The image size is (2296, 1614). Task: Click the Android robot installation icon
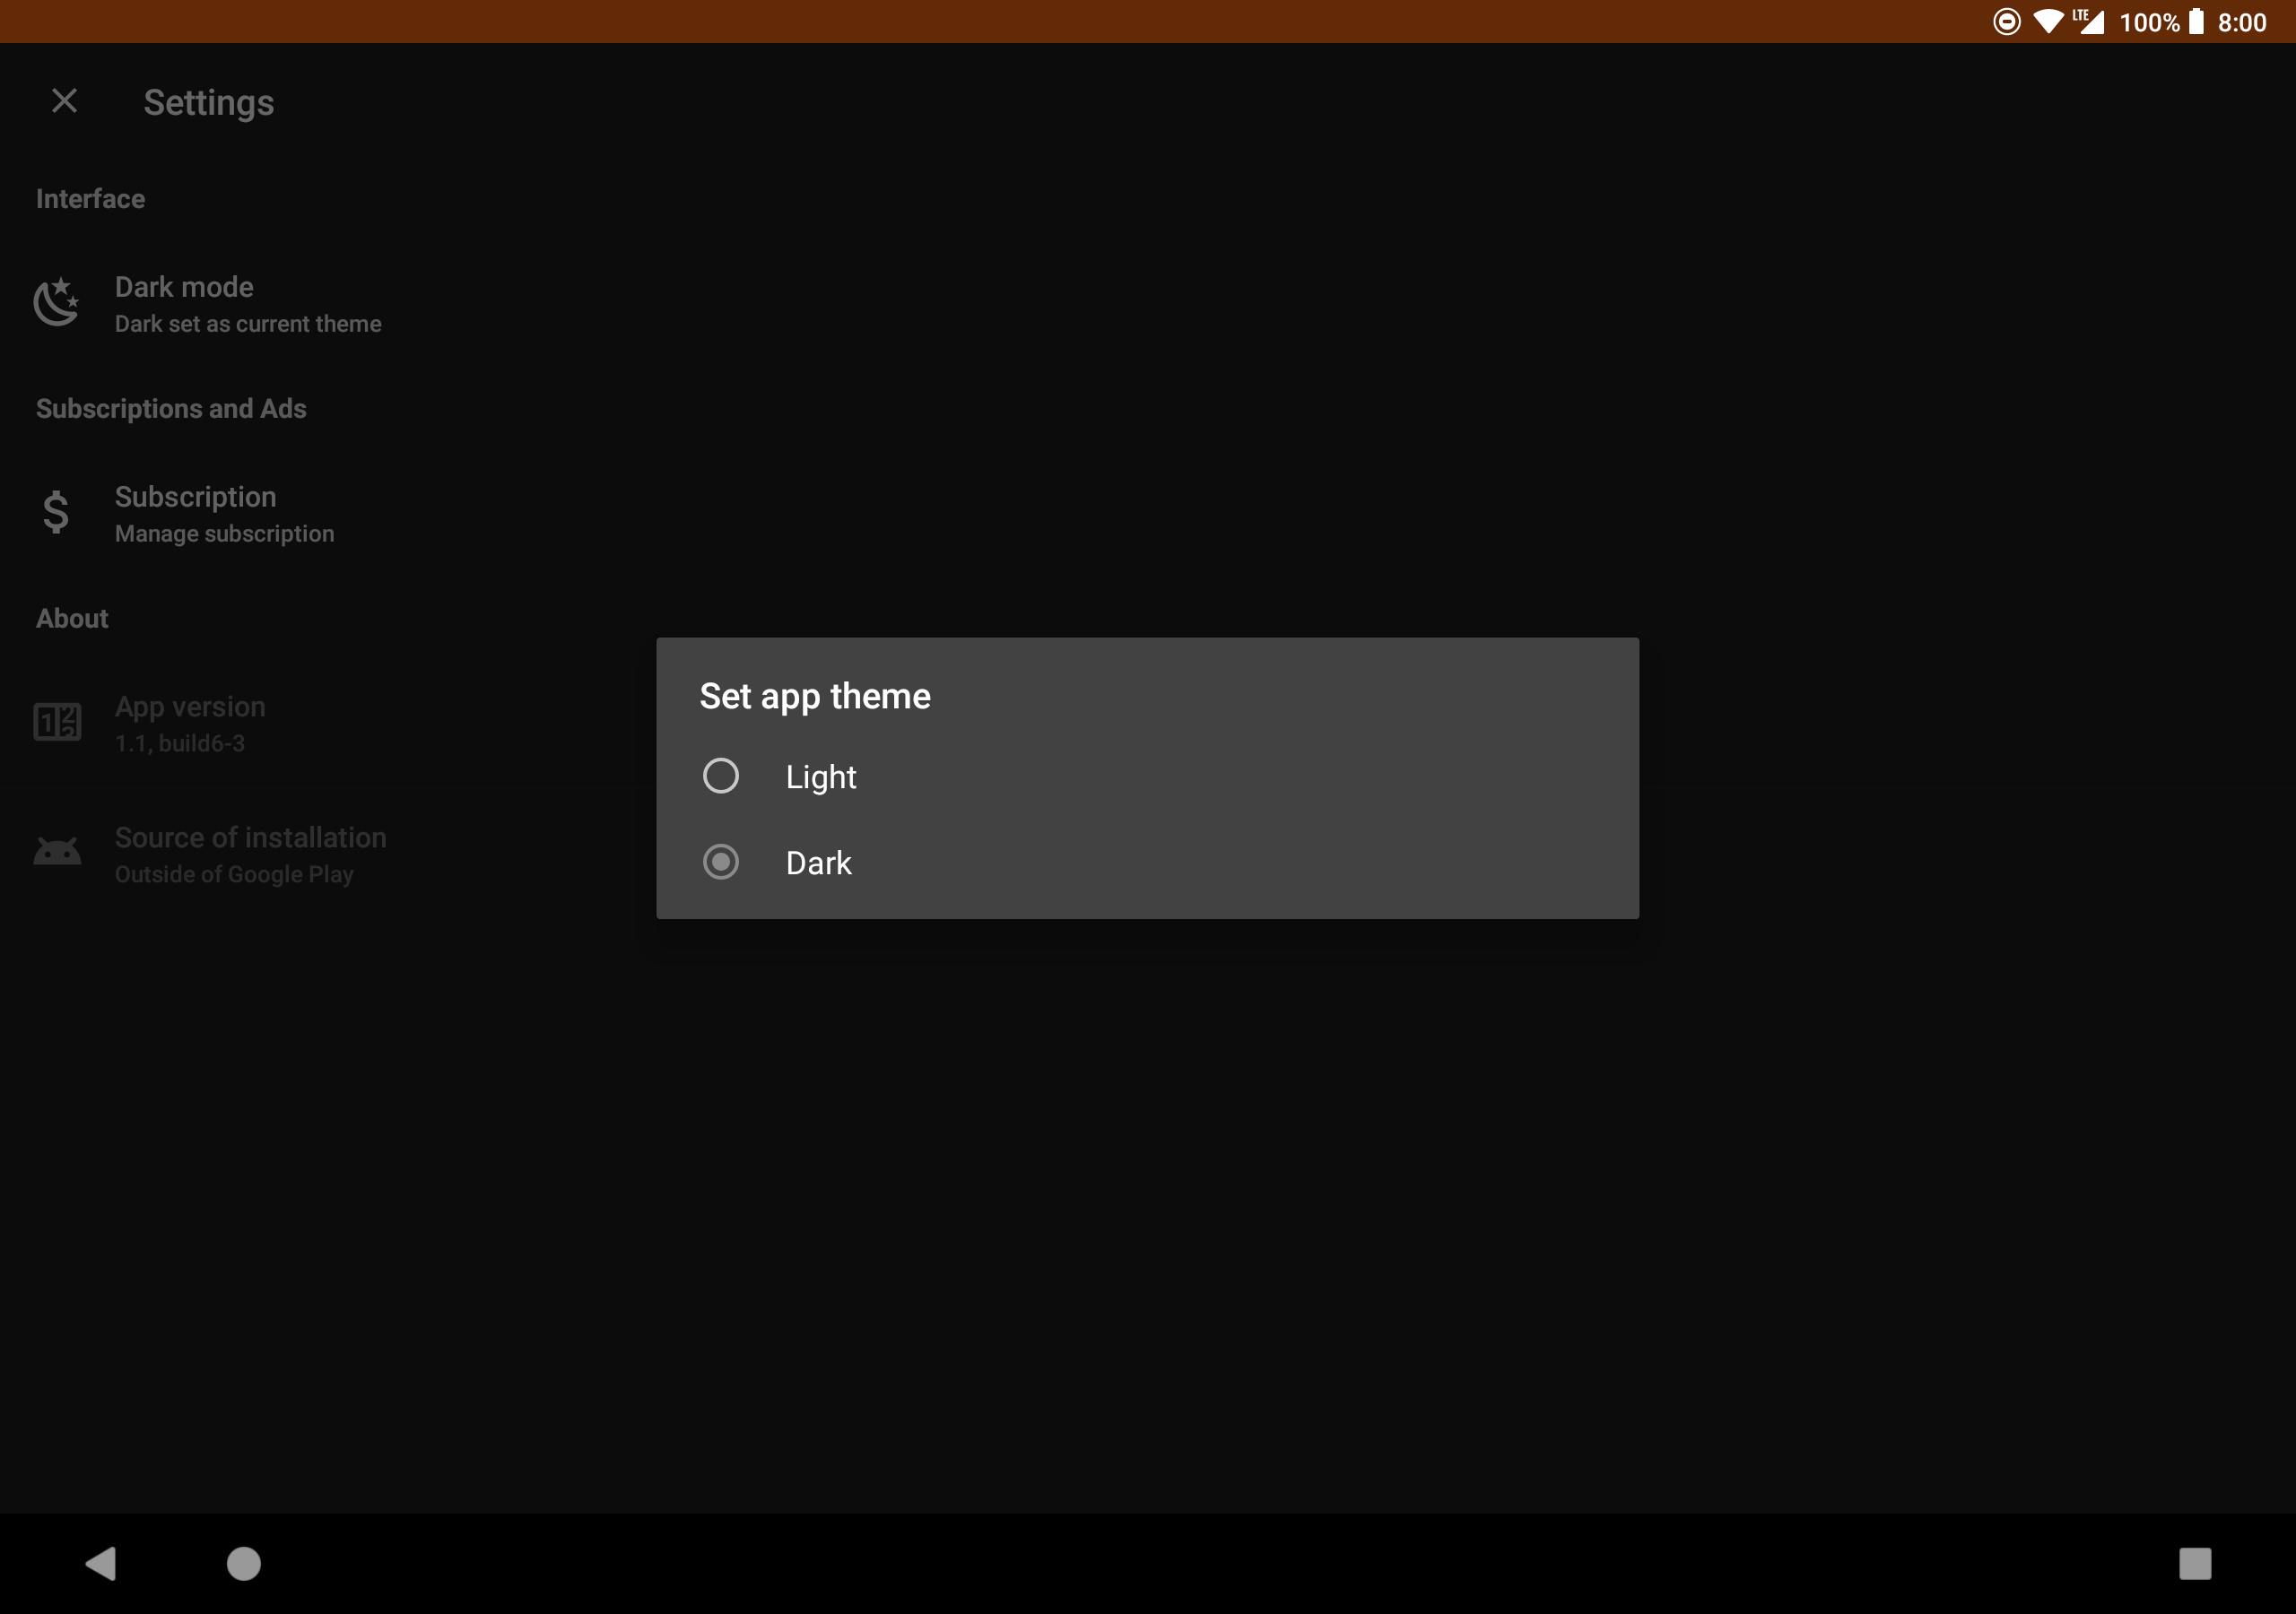pos(57,852)
